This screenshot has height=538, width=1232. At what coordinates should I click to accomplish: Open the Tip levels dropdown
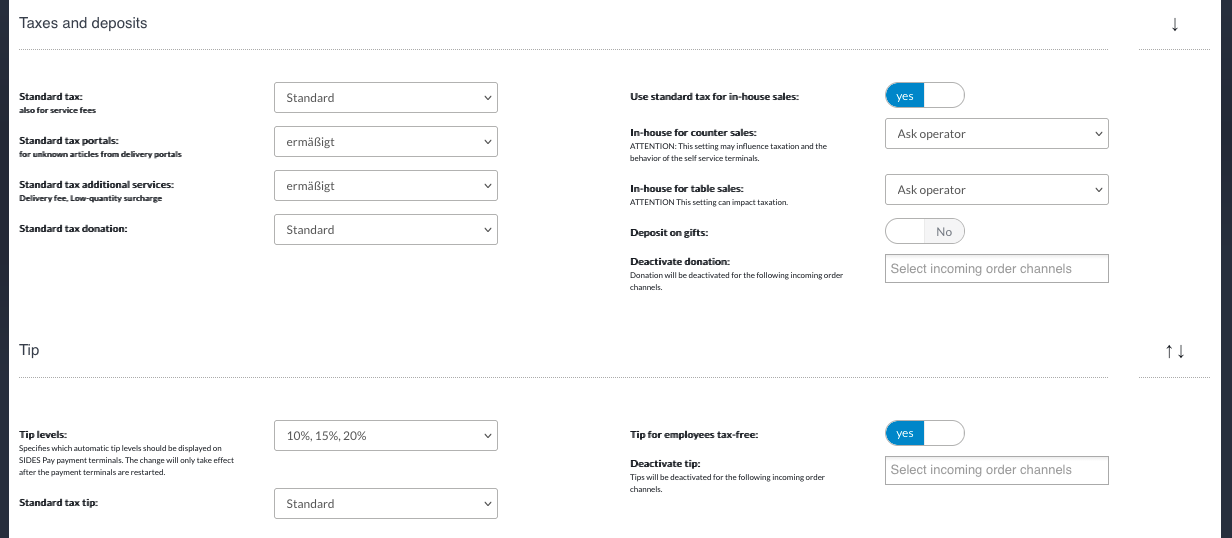385,435
